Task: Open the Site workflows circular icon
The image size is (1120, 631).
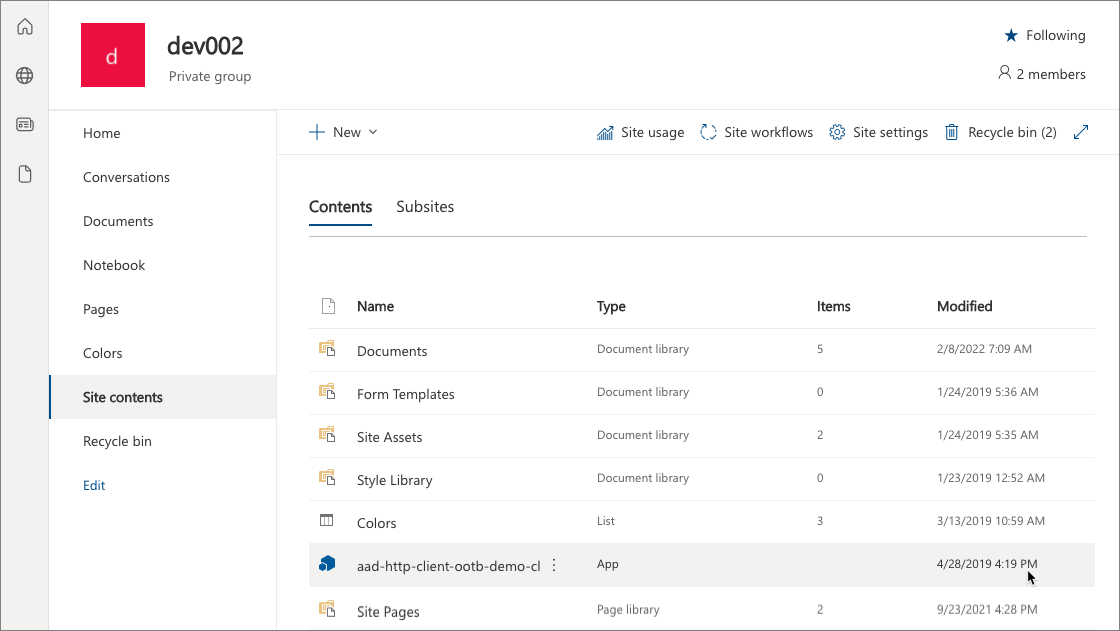Action: [708, 132]
